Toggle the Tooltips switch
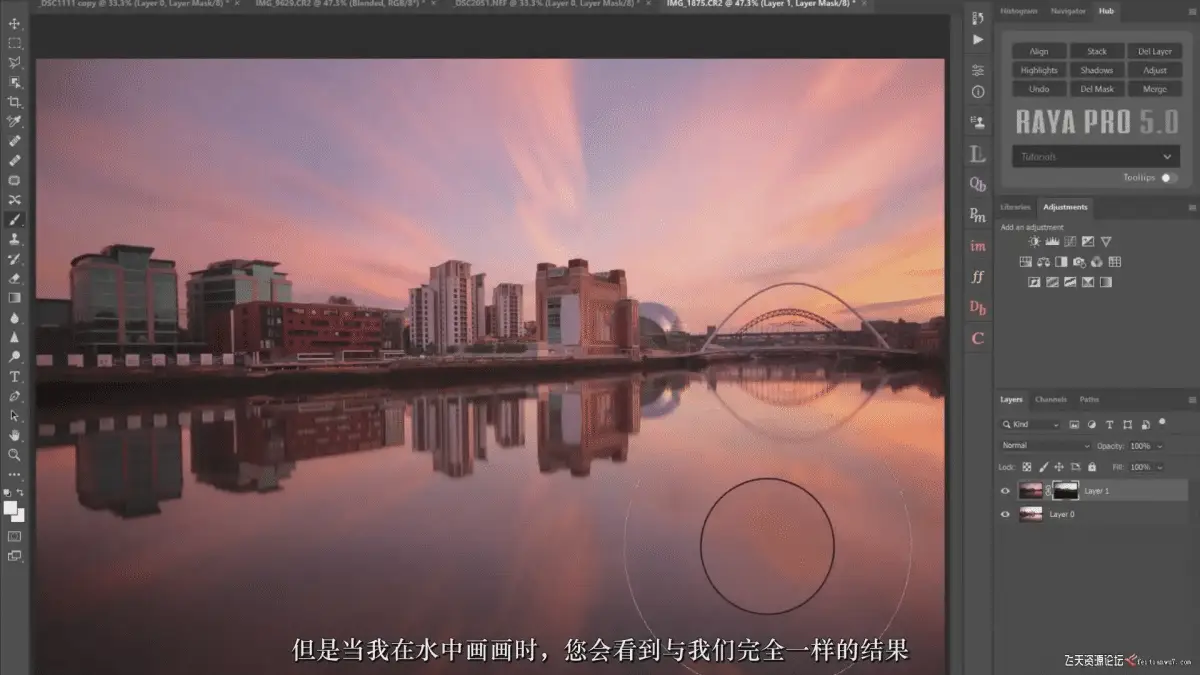 pyautogui.click(x=1168, y=178)
